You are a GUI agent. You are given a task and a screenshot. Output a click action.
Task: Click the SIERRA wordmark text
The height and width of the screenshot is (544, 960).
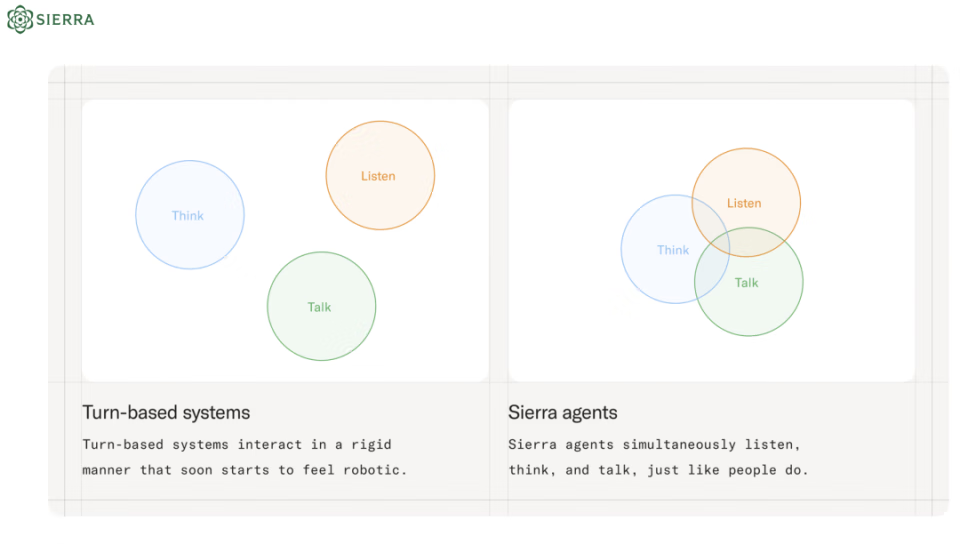65,20
